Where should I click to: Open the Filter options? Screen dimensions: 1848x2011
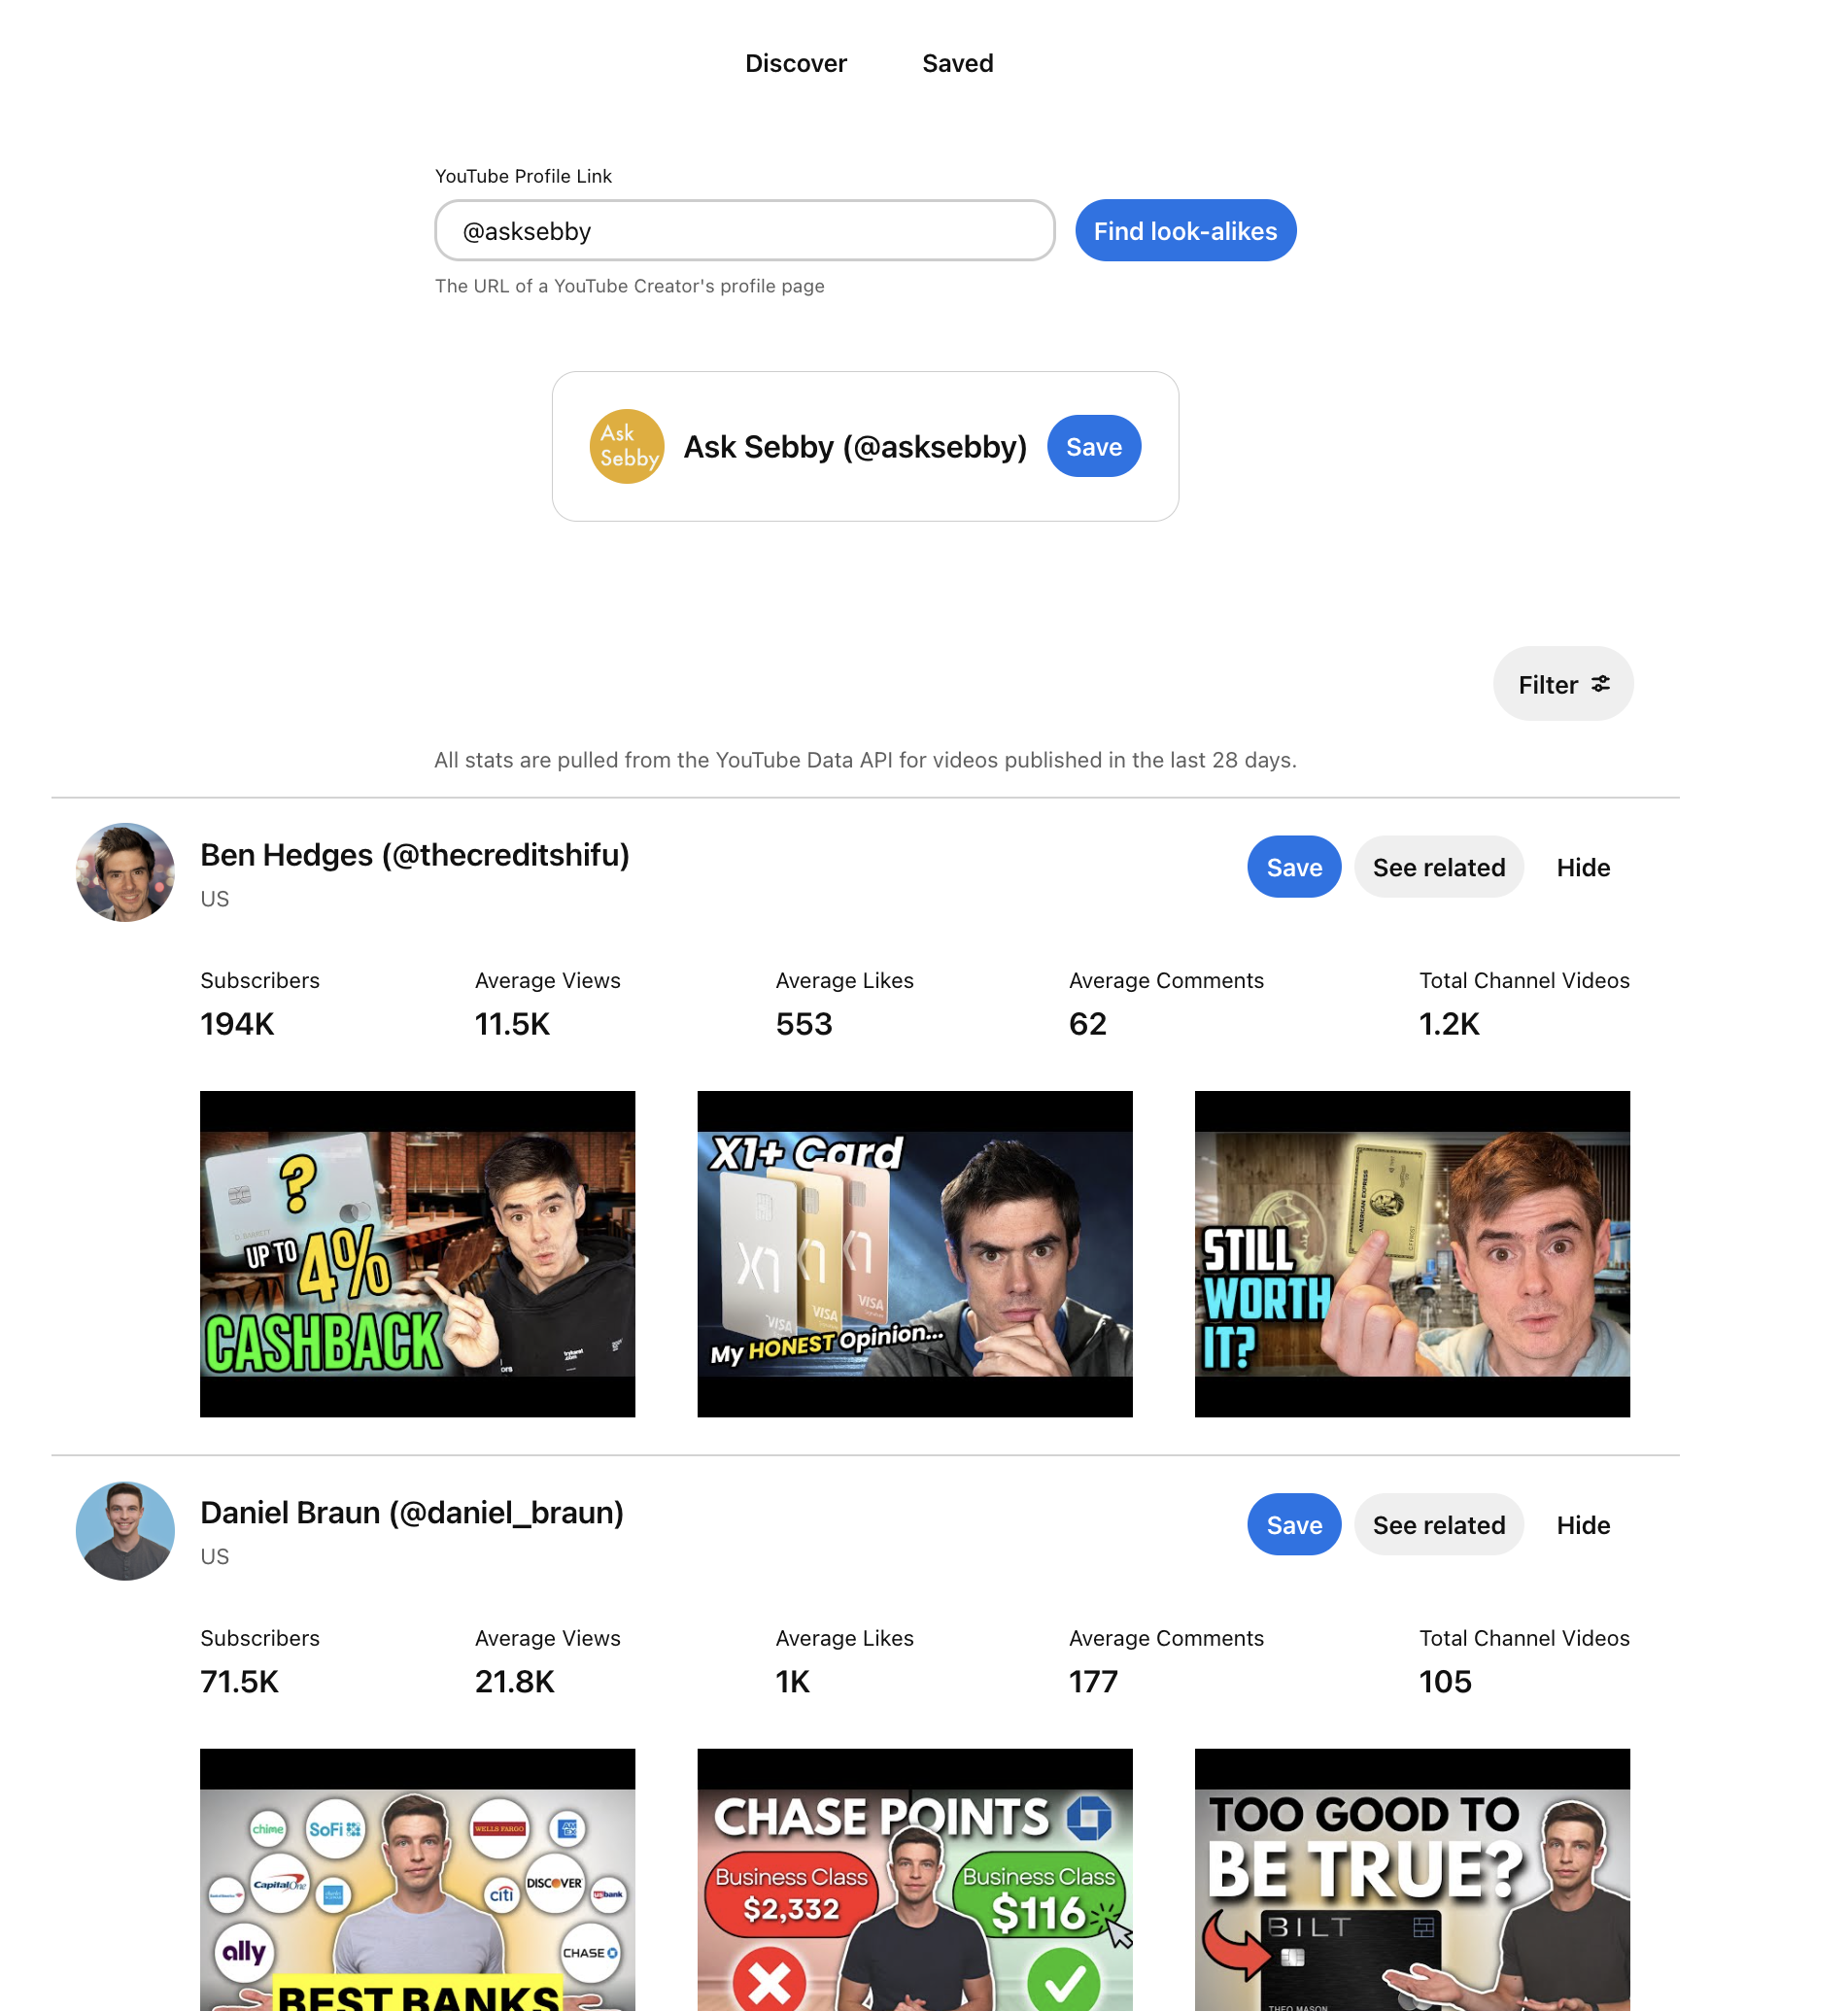pos(1562,684)
